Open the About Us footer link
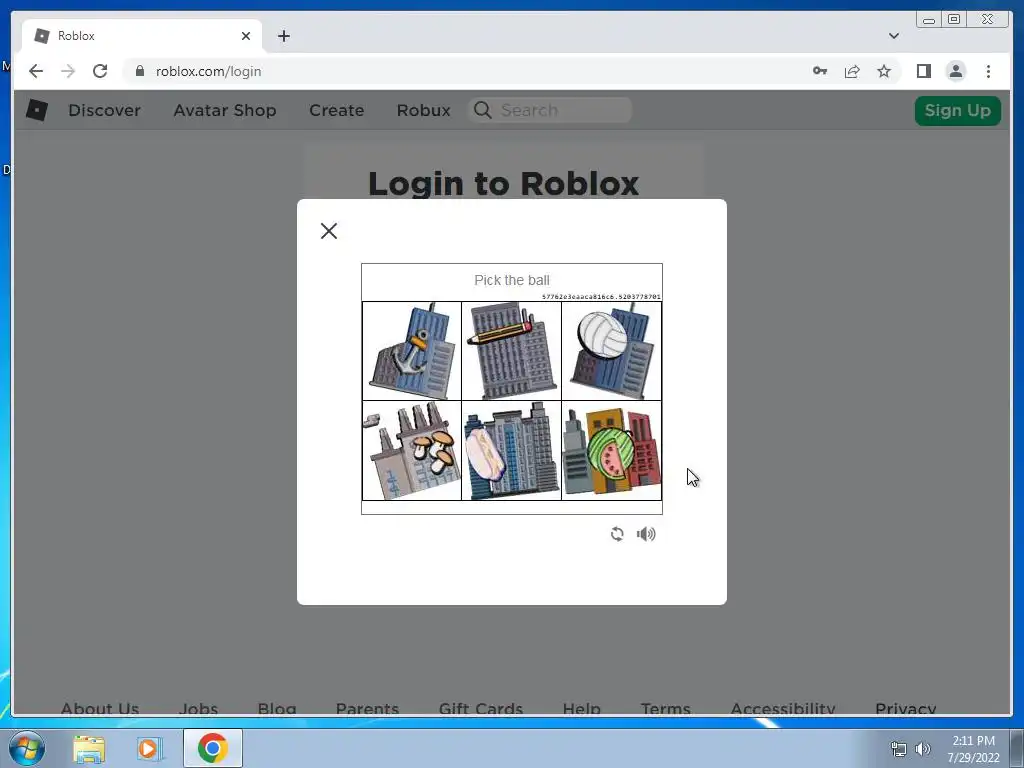1024x768 pixels. tap(100, 708)
